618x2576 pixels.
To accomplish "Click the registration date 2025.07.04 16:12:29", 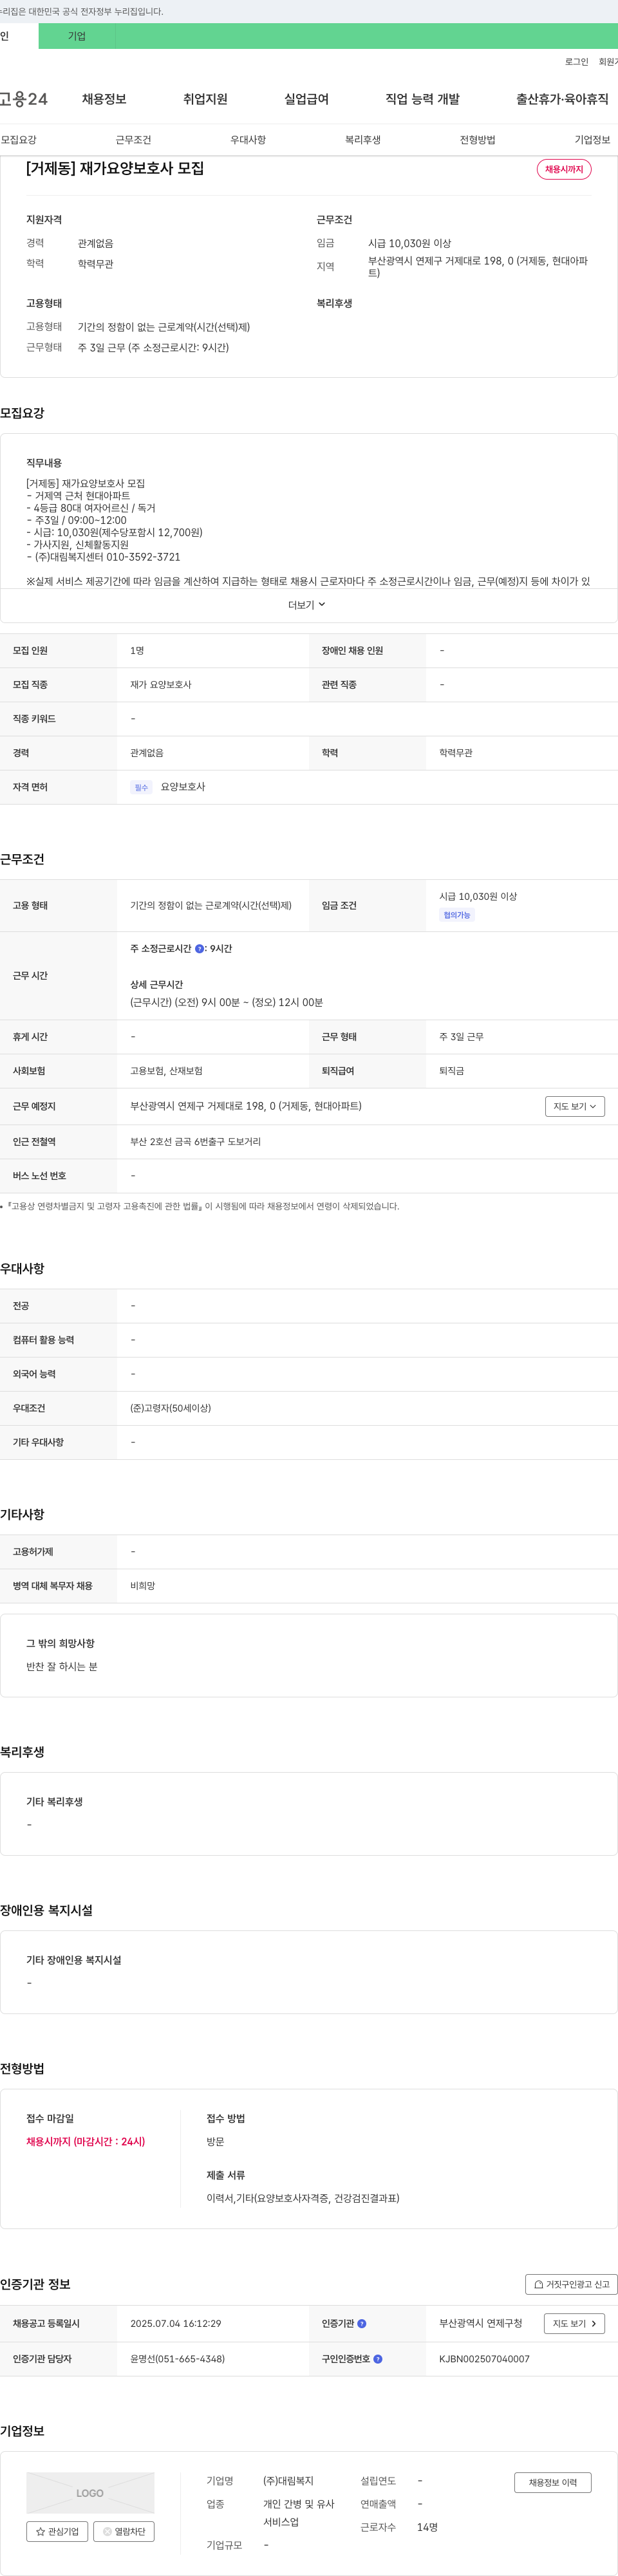I will 176,2323.
